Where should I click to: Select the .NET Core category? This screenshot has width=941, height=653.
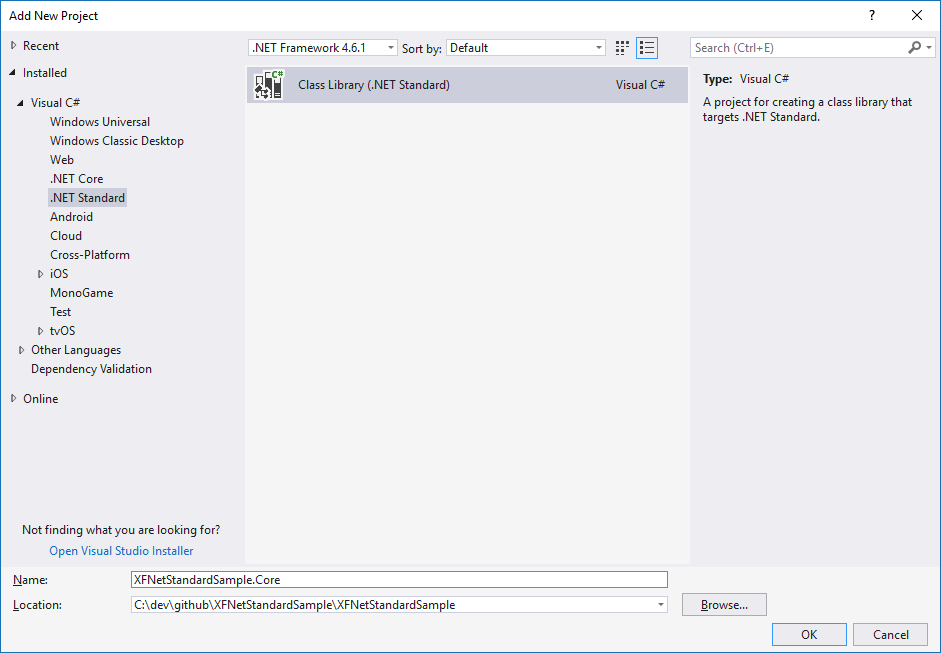76,179
